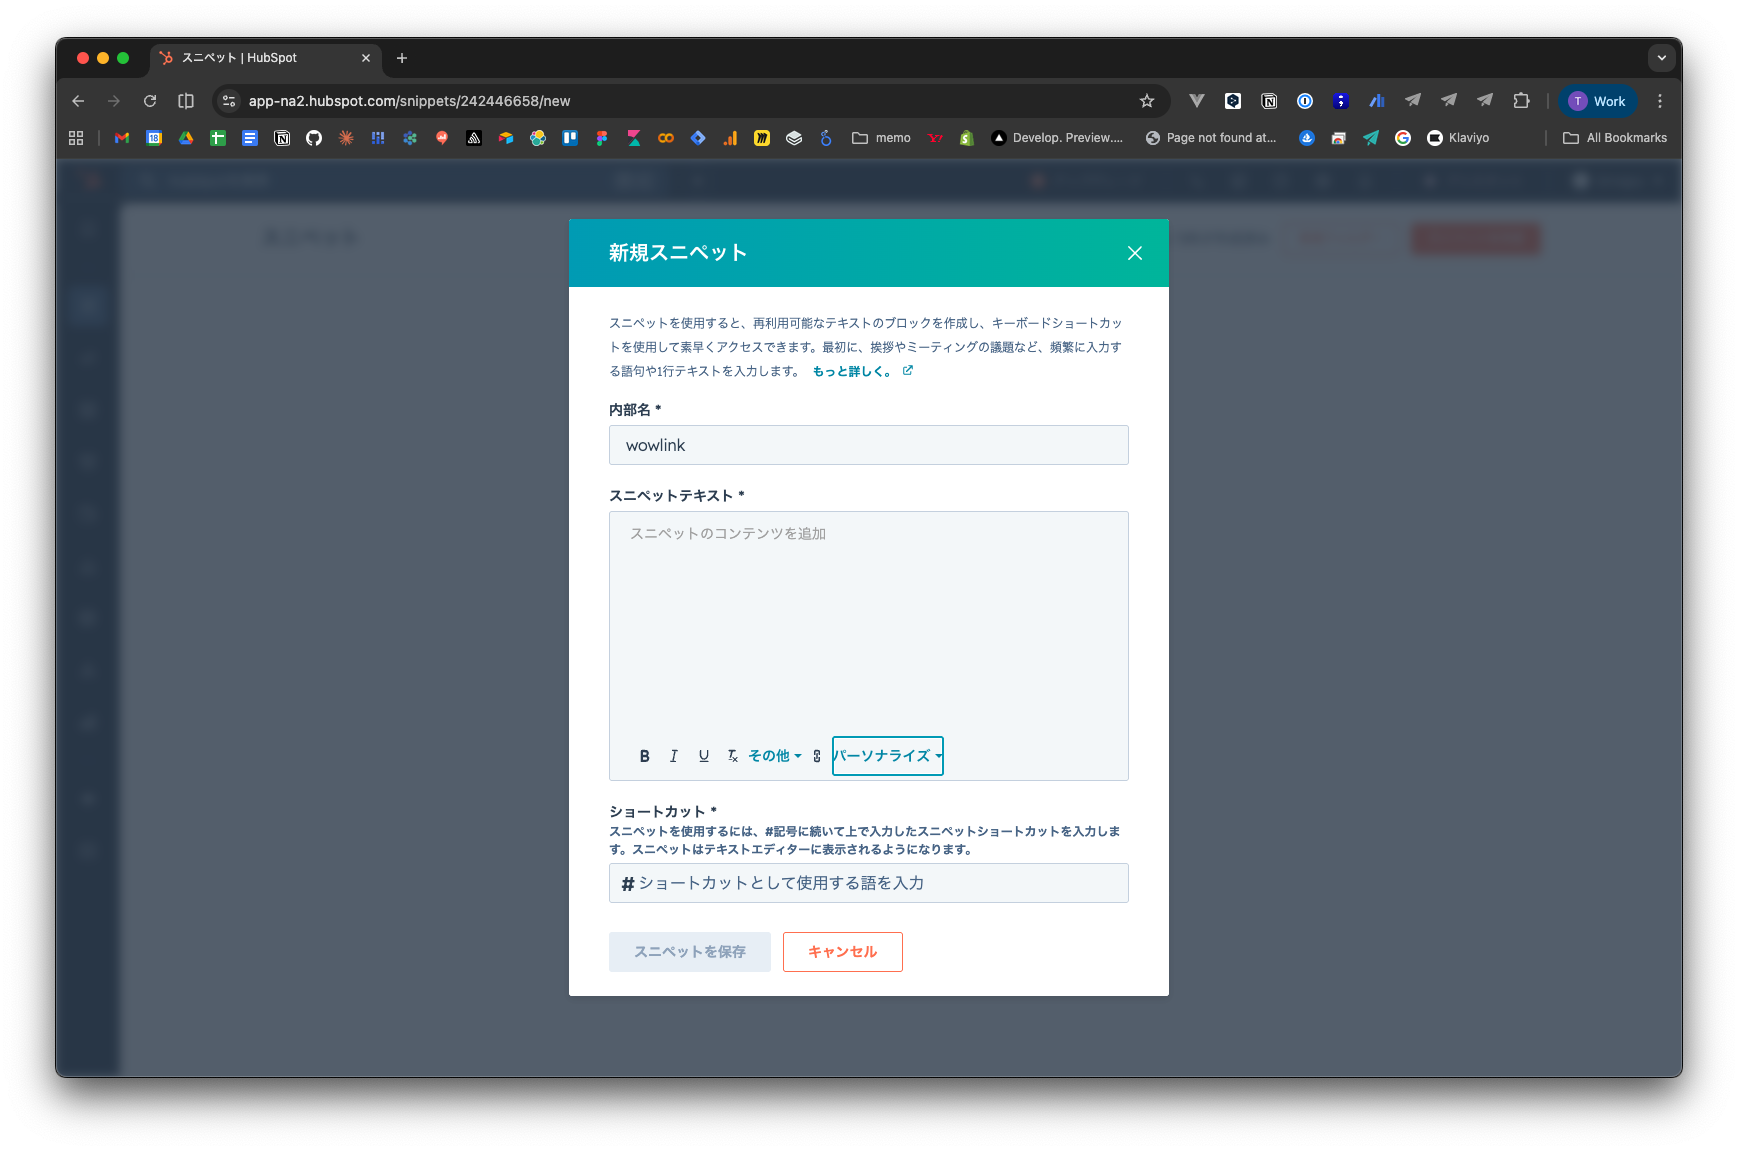Click the スニペットを保存 button

click(690, 952)
